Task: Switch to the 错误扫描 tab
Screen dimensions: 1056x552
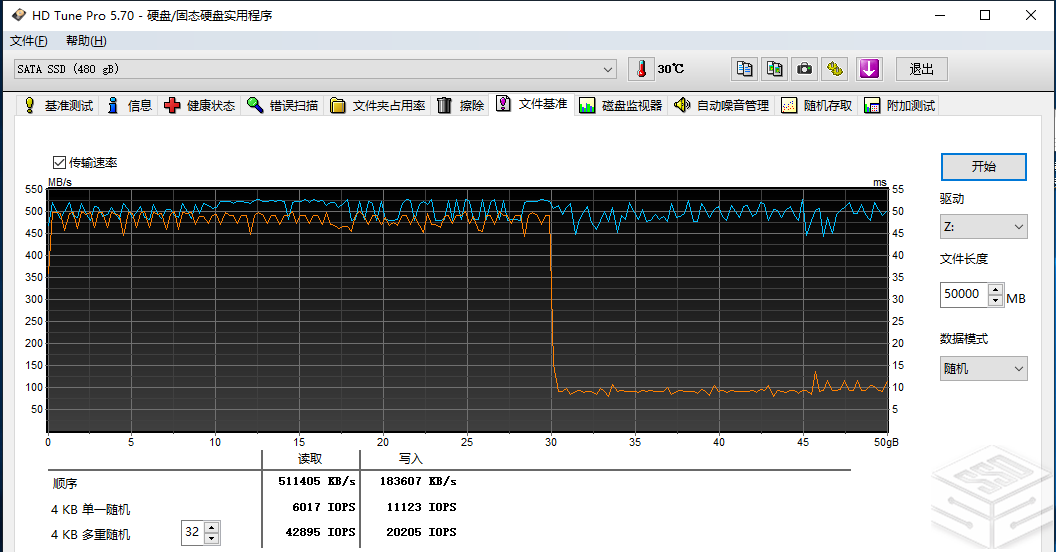Action: (x=283, y=105)
